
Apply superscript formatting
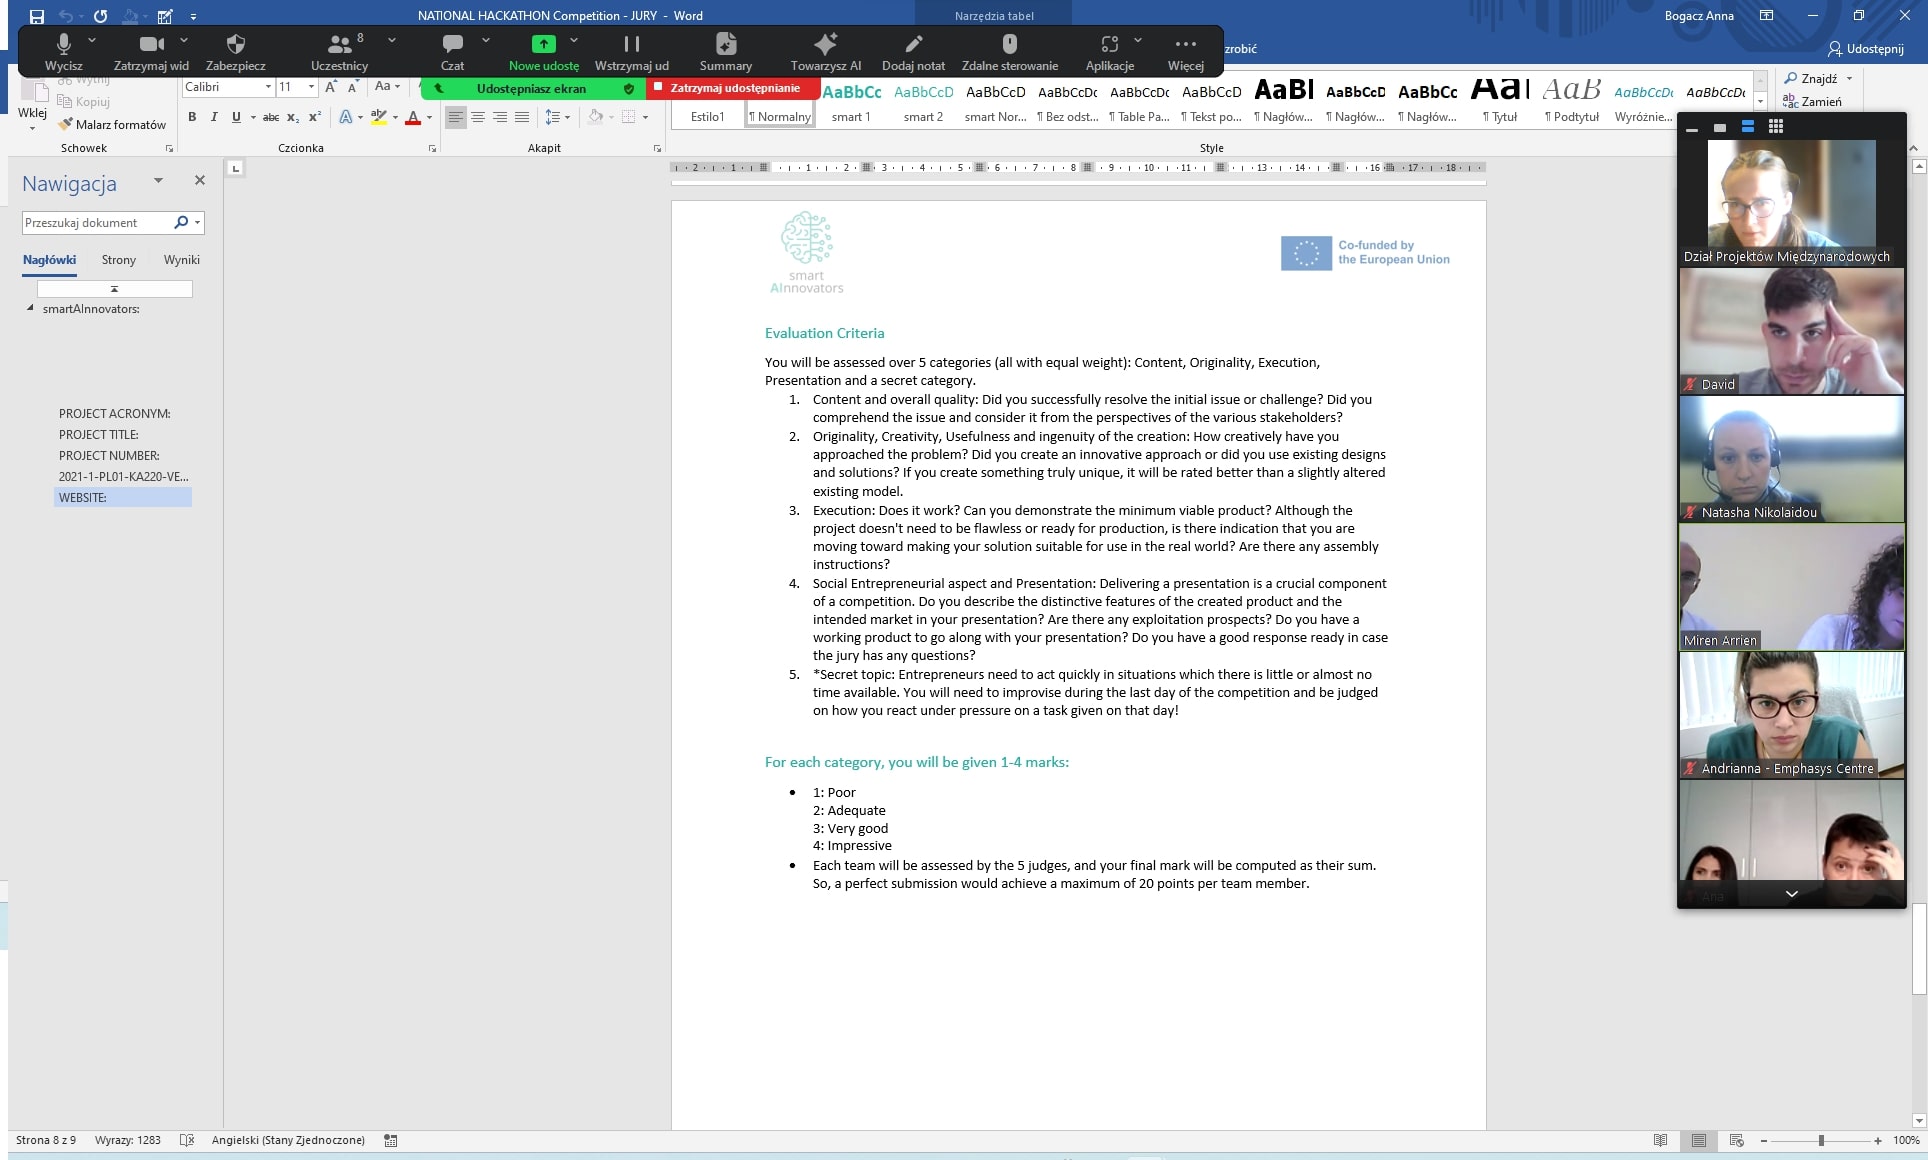coord(314,117)
